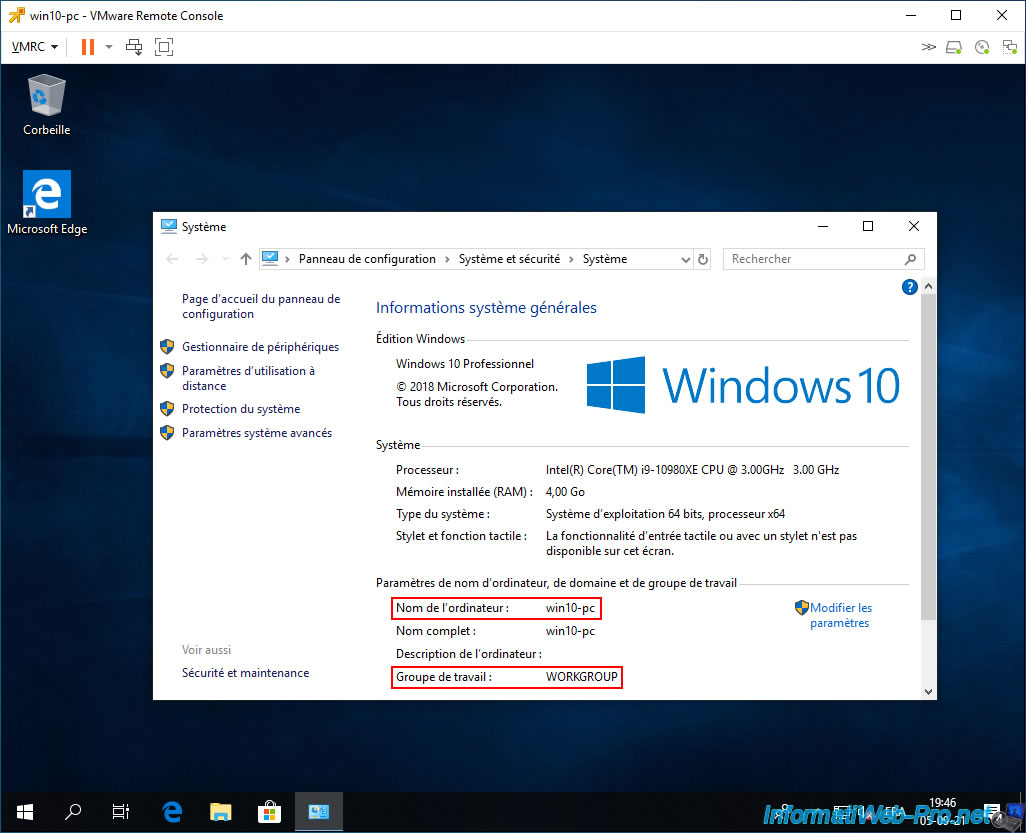Select Panneau de configuration breadcrumb
The image size is (1026, 833).
367,259
